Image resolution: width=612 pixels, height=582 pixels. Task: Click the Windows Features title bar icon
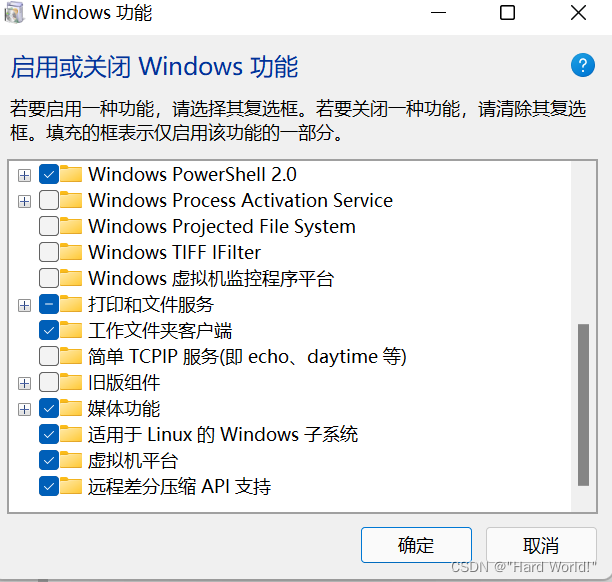[x=15, y=13]
